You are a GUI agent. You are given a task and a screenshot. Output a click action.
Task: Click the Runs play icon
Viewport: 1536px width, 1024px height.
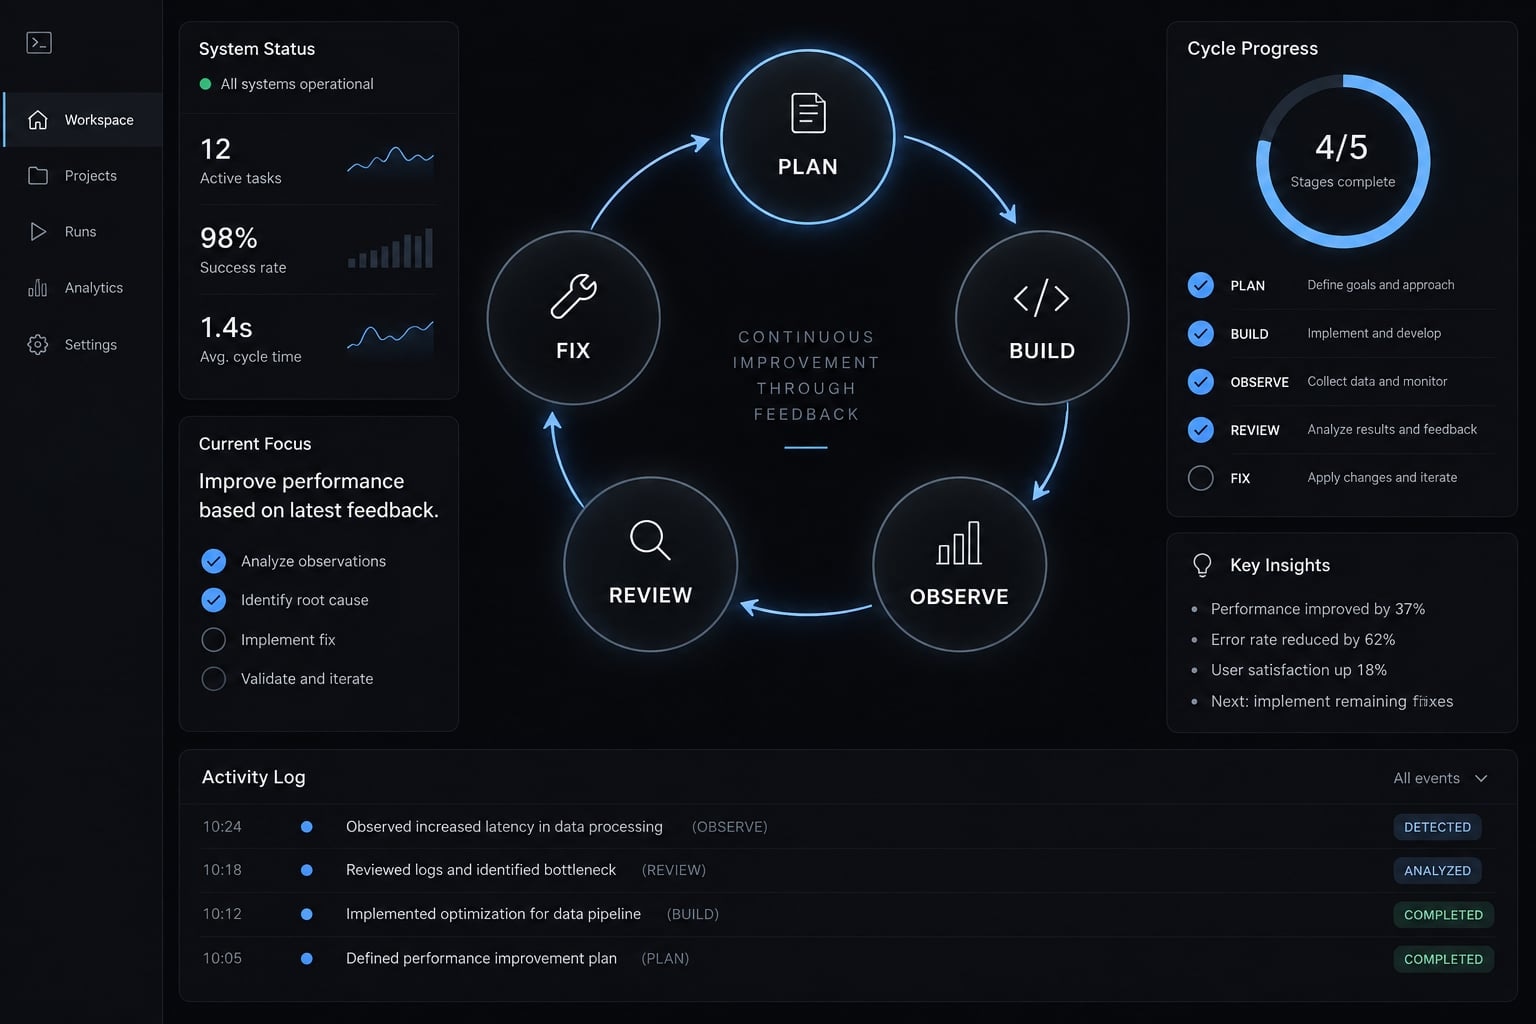point(38,232)
